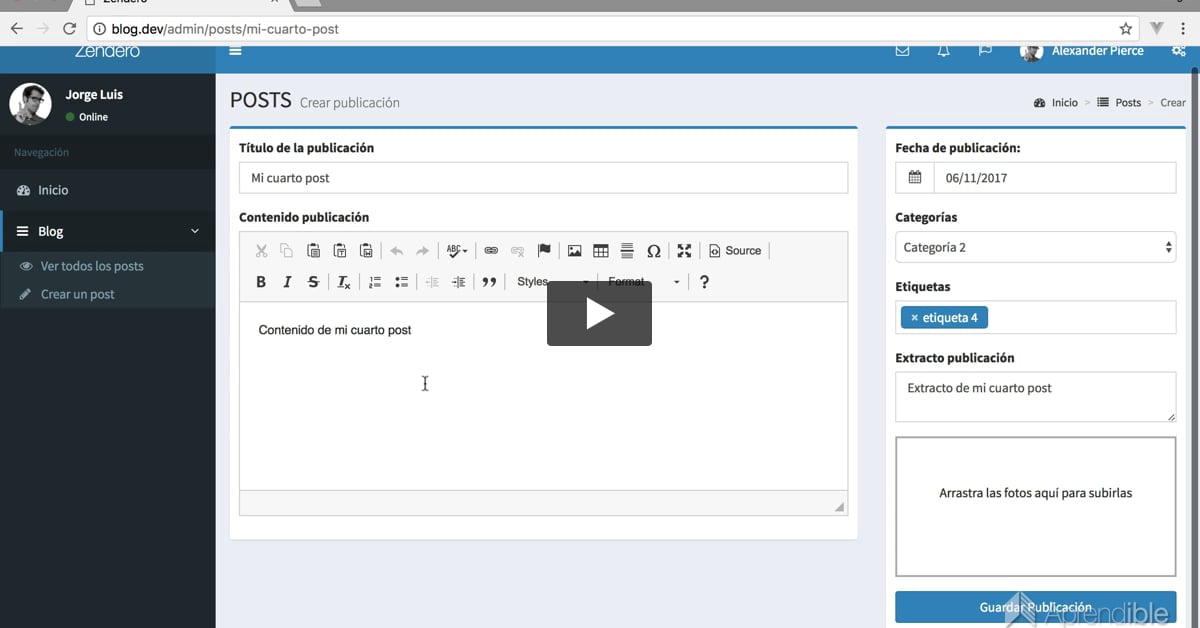Click the About CKEditor question mark

(704, 282)
